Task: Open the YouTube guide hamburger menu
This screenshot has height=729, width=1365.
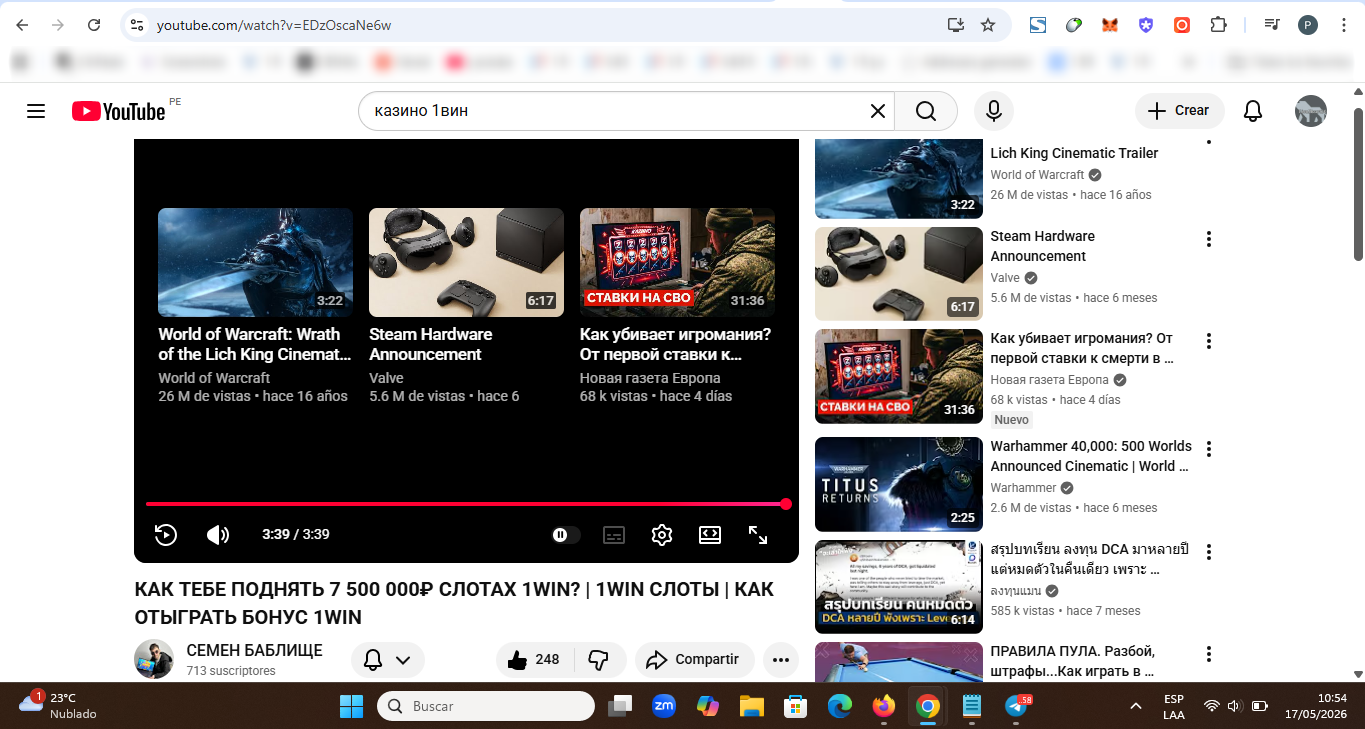Action: click(36, 111)
